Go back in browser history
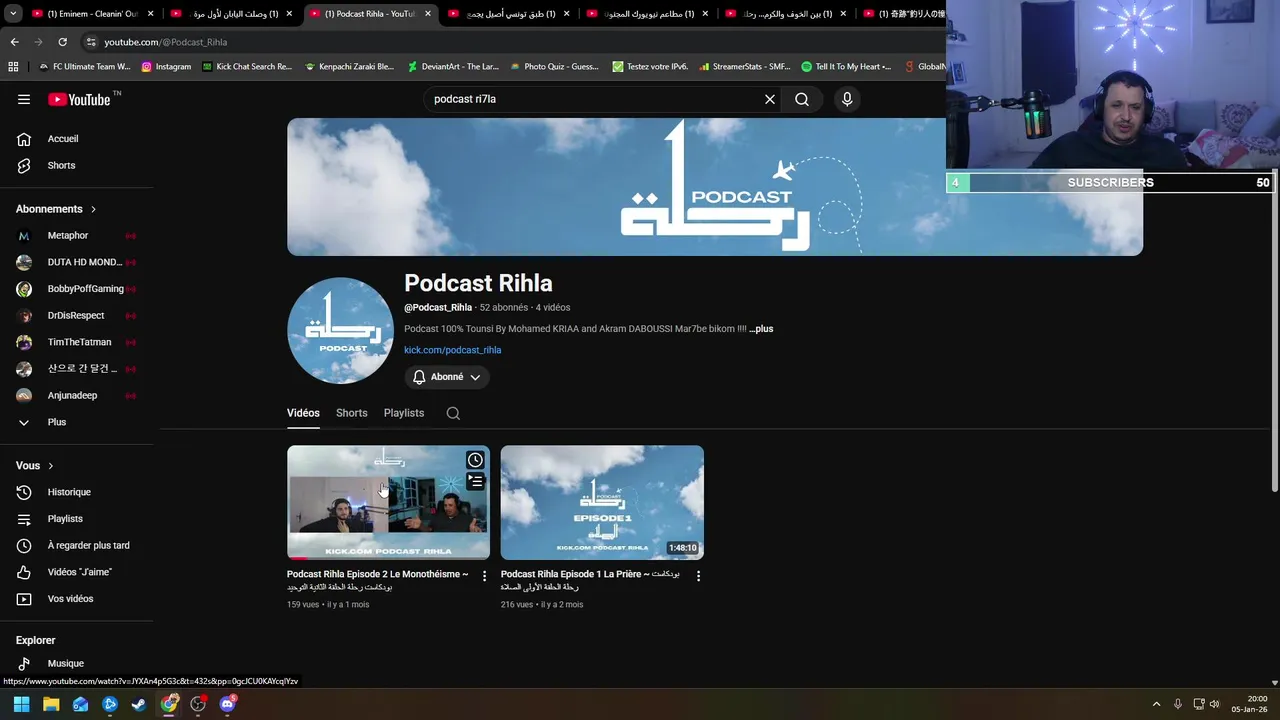The image size is (1280, 720). coord(14,42)
